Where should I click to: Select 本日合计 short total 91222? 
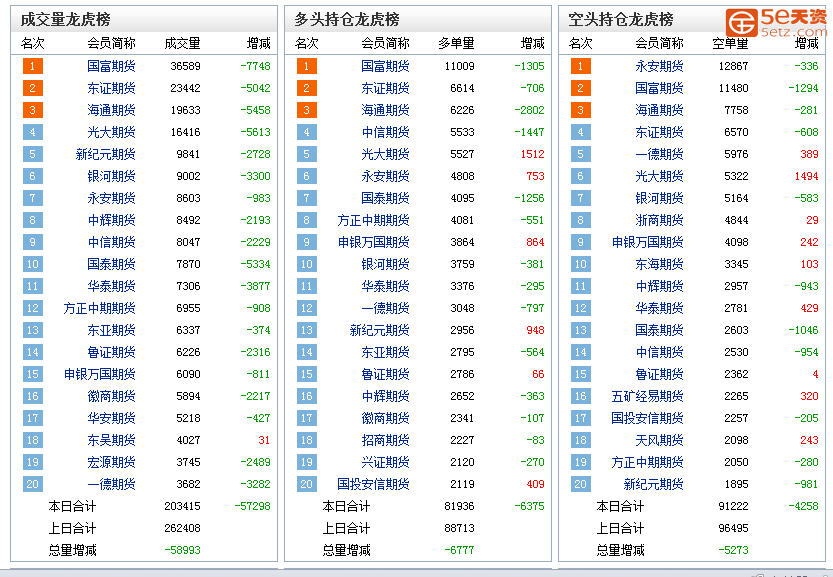coord(734,506)
